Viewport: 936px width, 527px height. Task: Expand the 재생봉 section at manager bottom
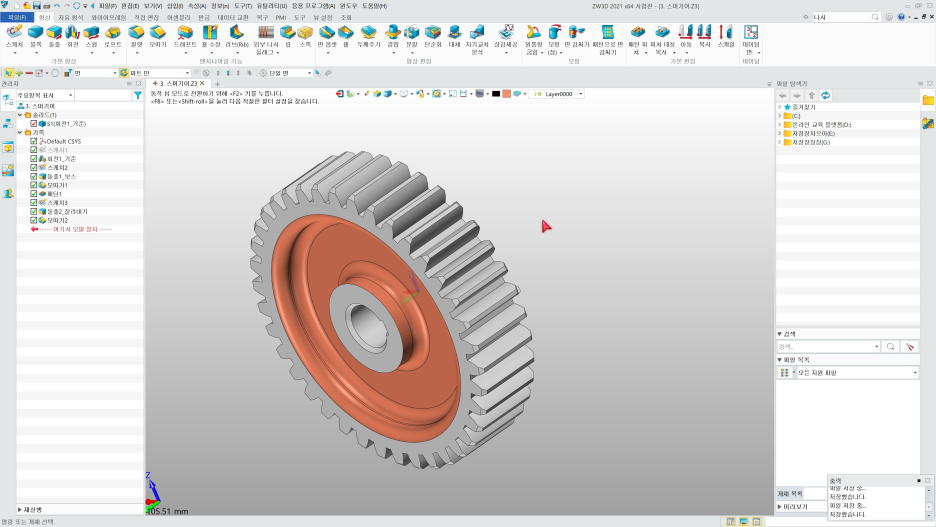coord(20,510)
